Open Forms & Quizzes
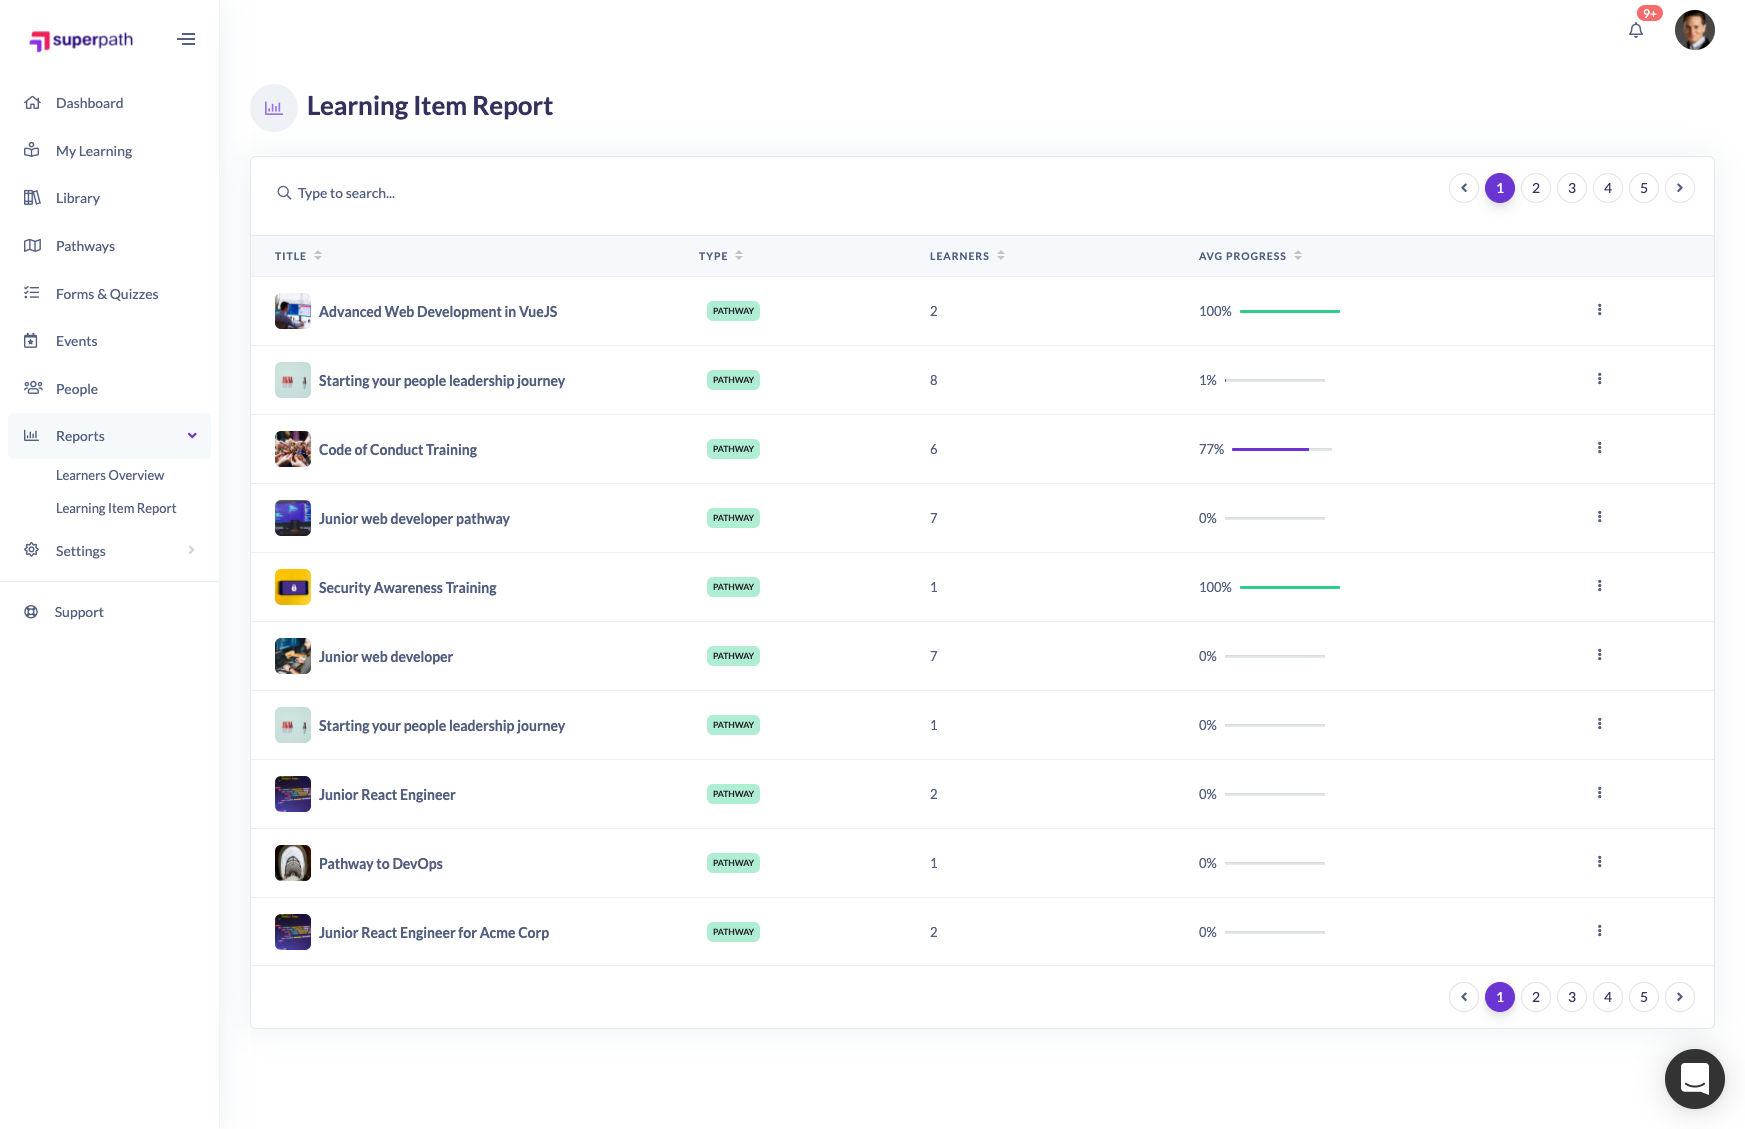The width and height of the screenshot is (1745, 1129). pyautogui.click(x=107, y=293)
